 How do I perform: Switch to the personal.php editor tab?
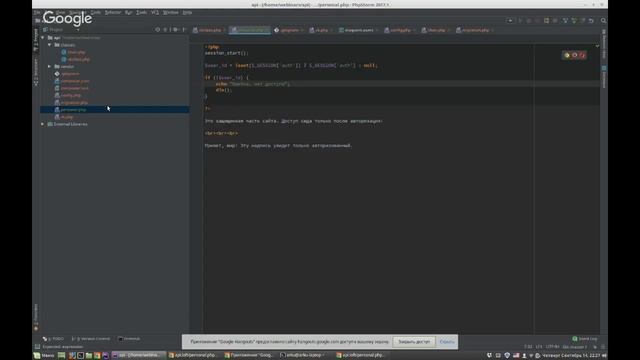pos(249,30)
